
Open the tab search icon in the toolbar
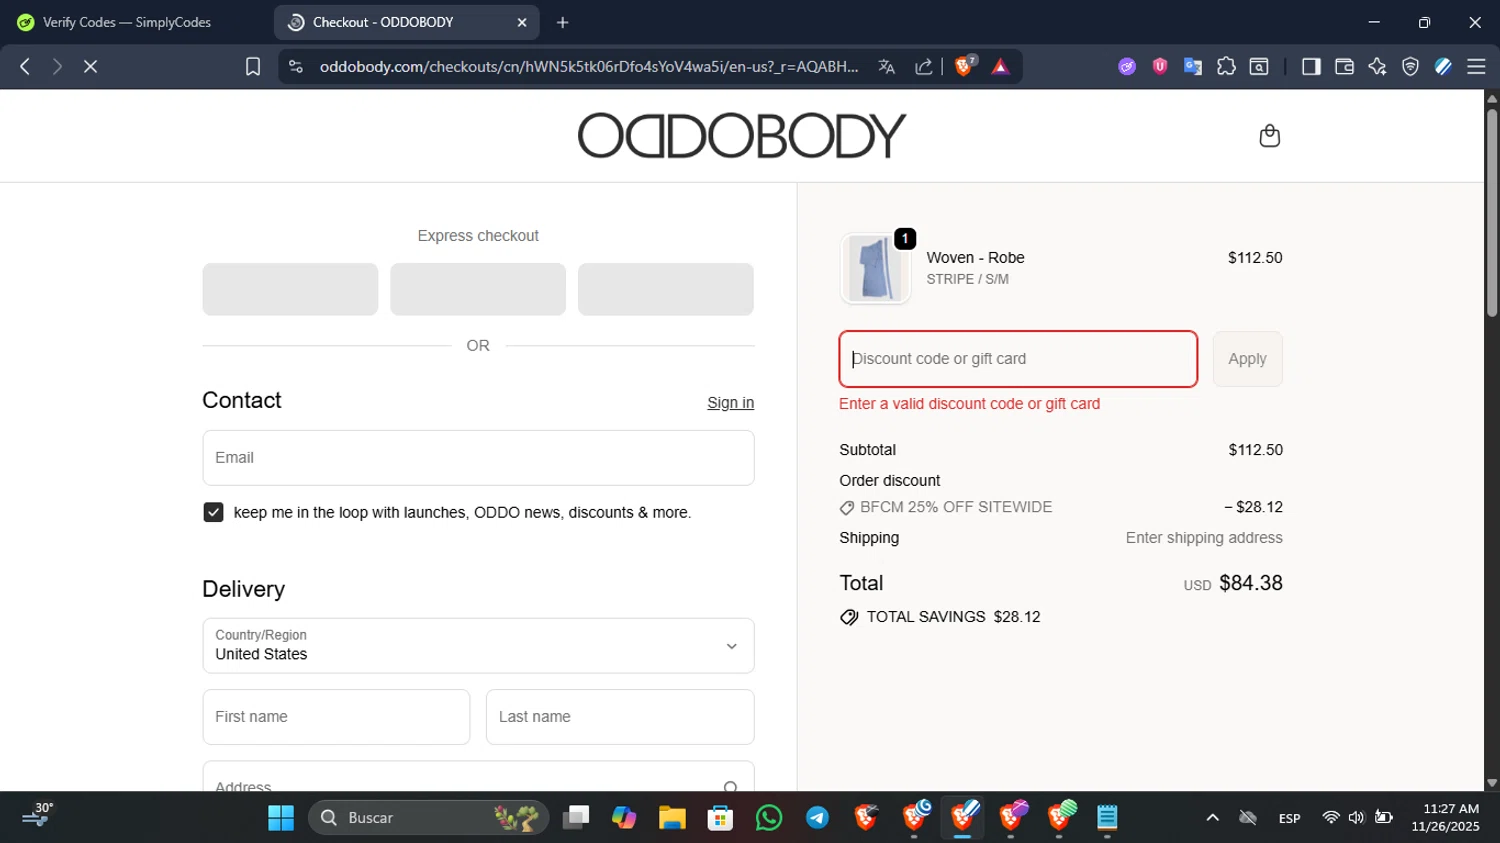1260,66
